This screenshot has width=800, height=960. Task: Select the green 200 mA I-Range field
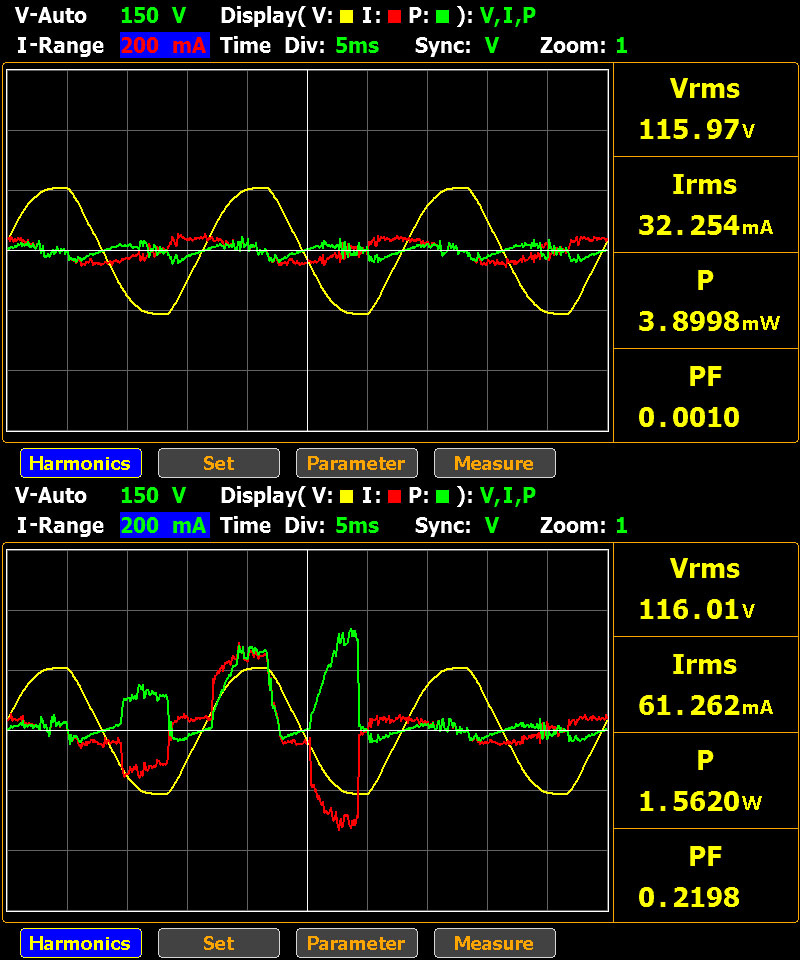coord(165,525)
